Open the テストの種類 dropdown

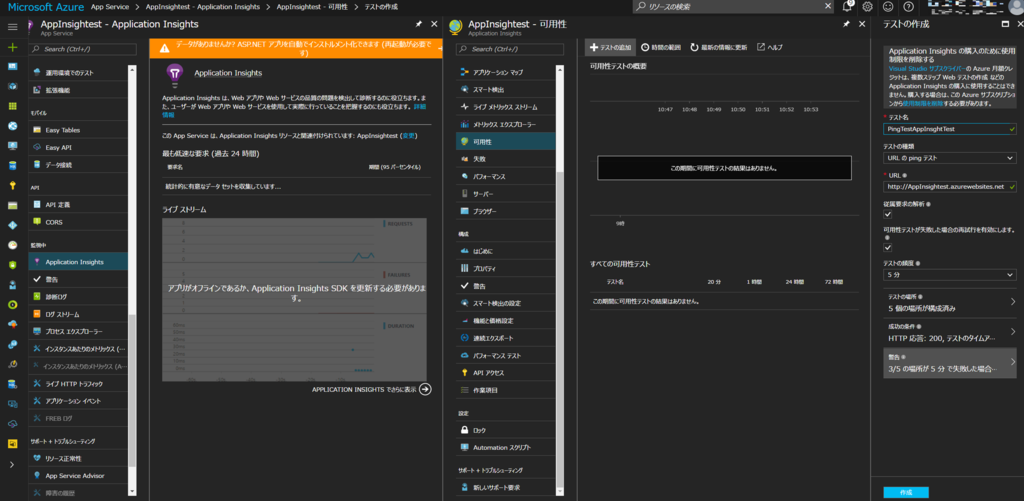[949, 158]
